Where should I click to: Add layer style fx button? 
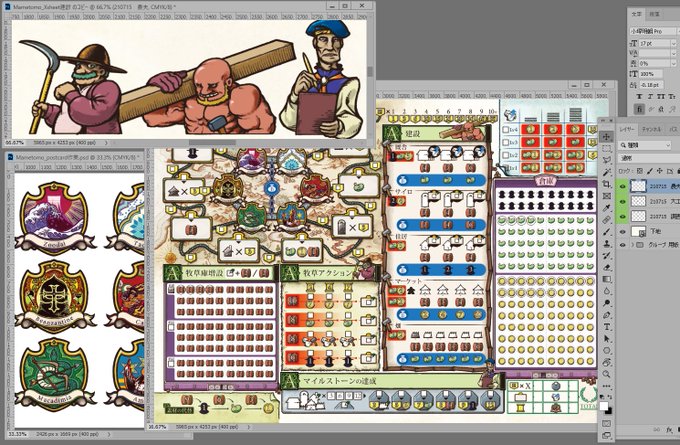(x=669, y=430)
